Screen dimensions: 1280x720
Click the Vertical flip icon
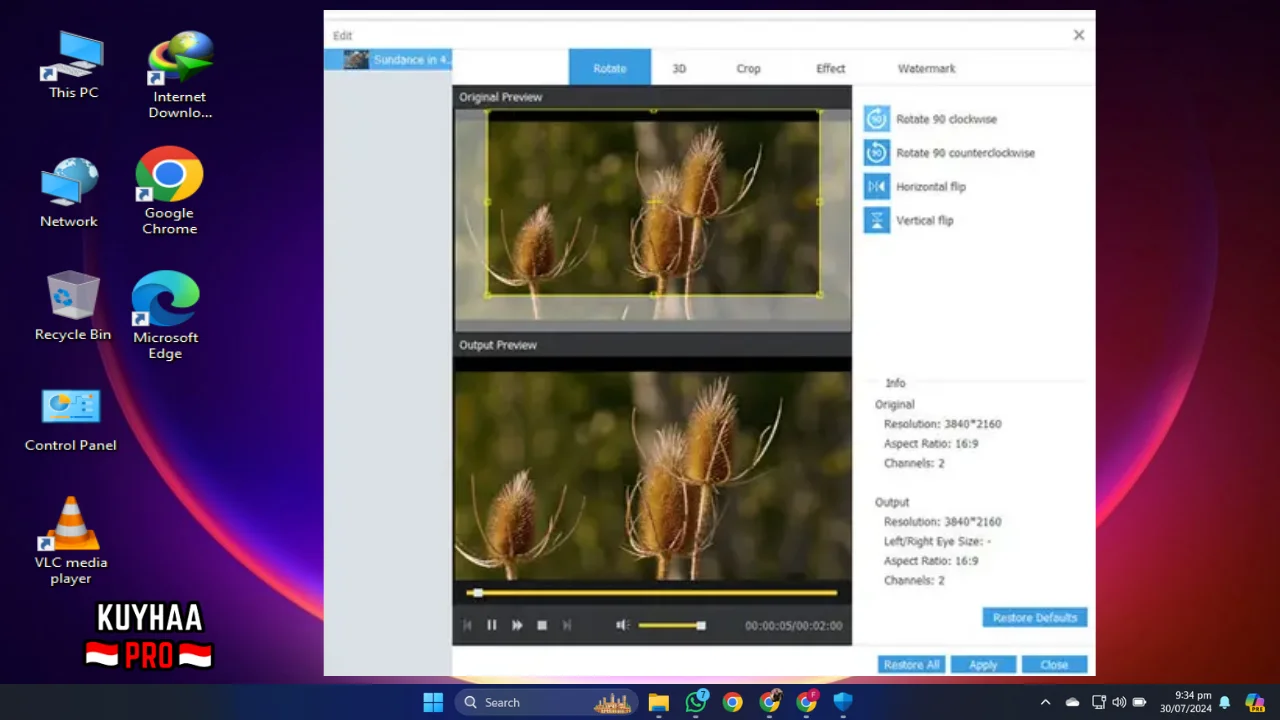pos(877,220)
